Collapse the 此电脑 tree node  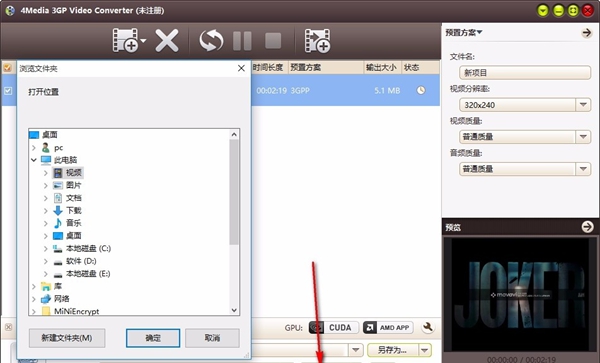[x=34, y=160]
